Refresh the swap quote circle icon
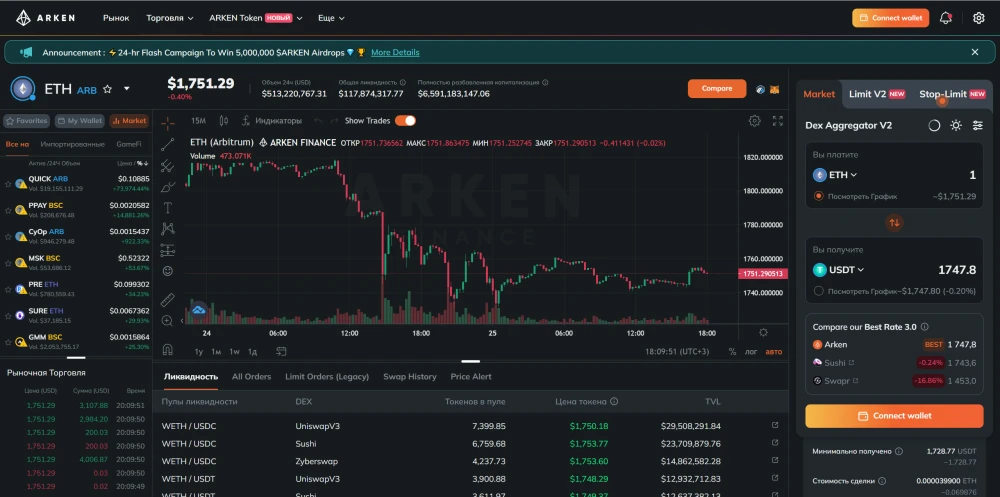The height and width of the screenshot is (497, 1000). pos(934,126)
